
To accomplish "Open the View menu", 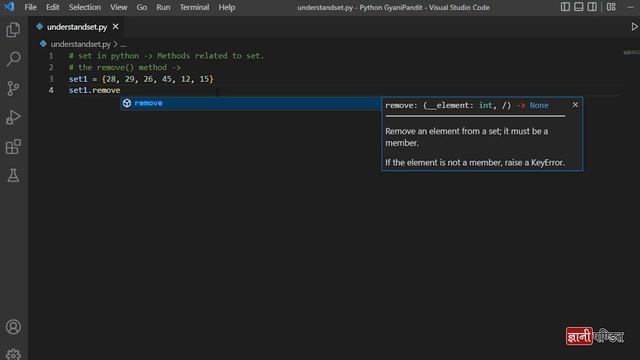I will (118, 7).
